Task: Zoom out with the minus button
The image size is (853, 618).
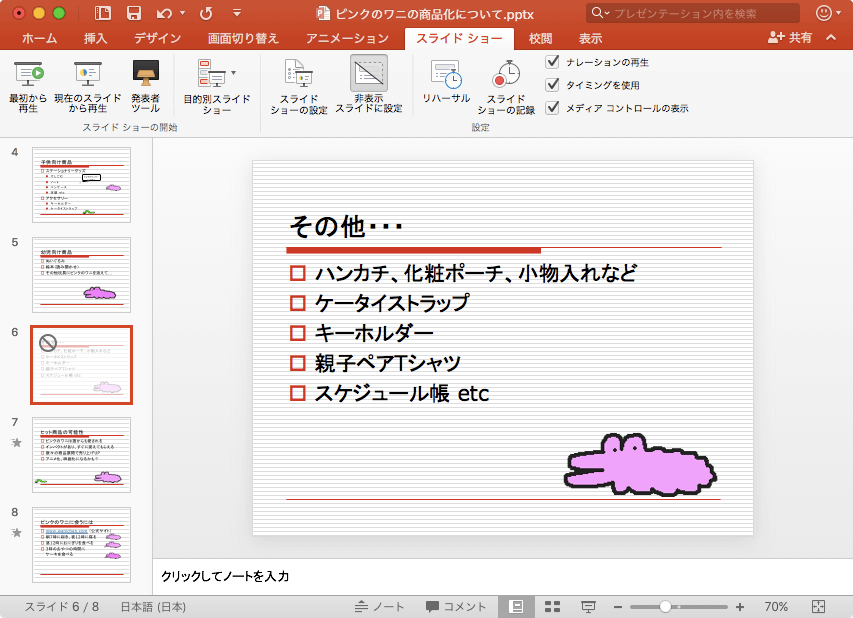Action: point(617,607)
